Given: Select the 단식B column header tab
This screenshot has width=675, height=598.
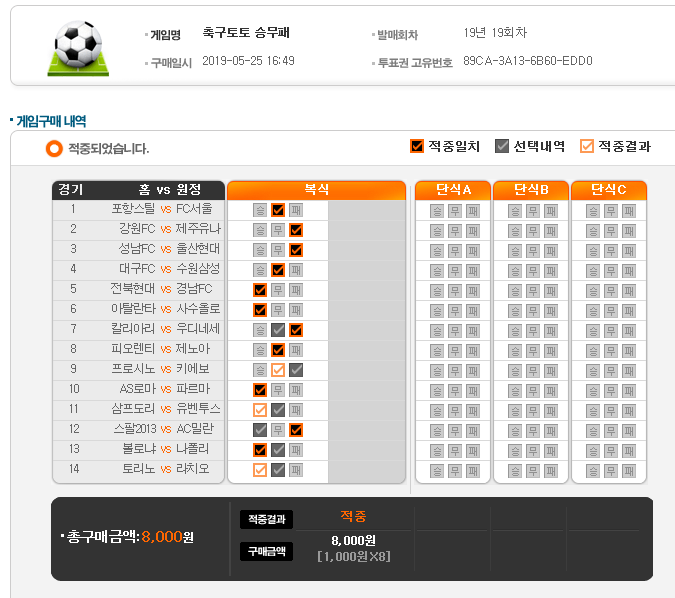Looking at the screenshot, I should coord(531,190).
